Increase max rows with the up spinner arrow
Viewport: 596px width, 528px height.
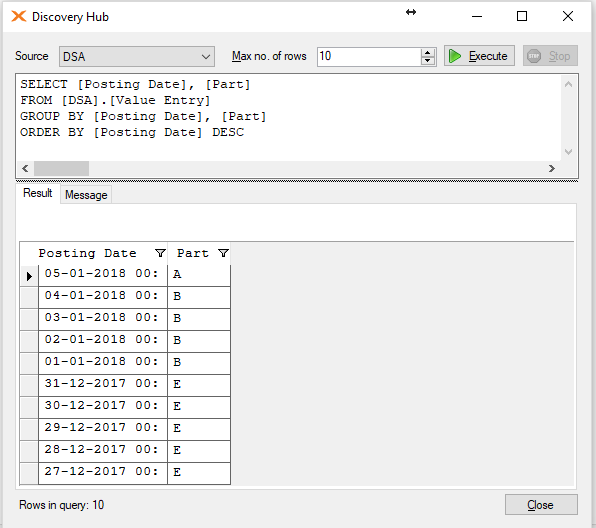[x=428, y=52]
